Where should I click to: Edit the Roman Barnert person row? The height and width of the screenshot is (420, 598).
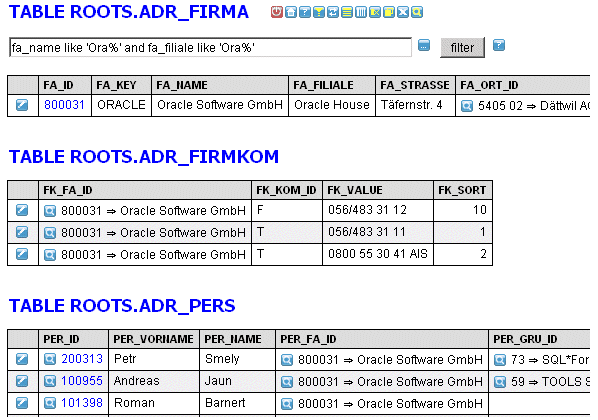click(22, 403)
